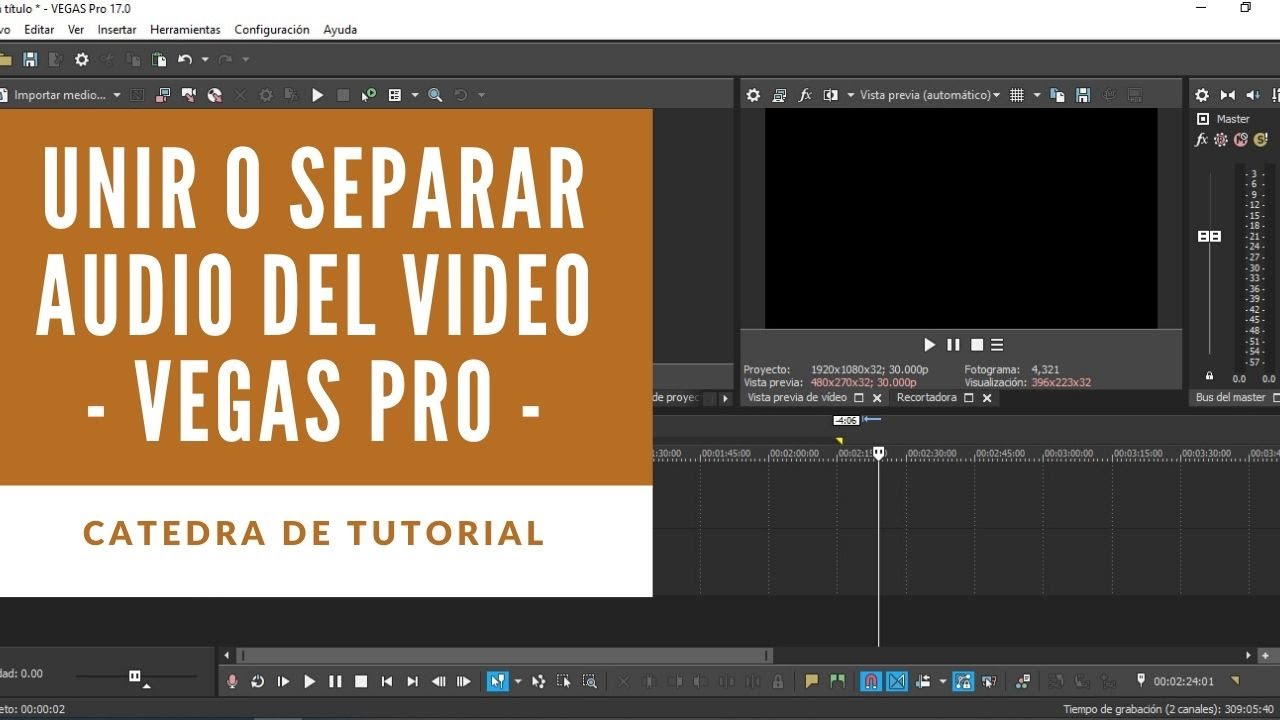Stop video in preview window

977,344
